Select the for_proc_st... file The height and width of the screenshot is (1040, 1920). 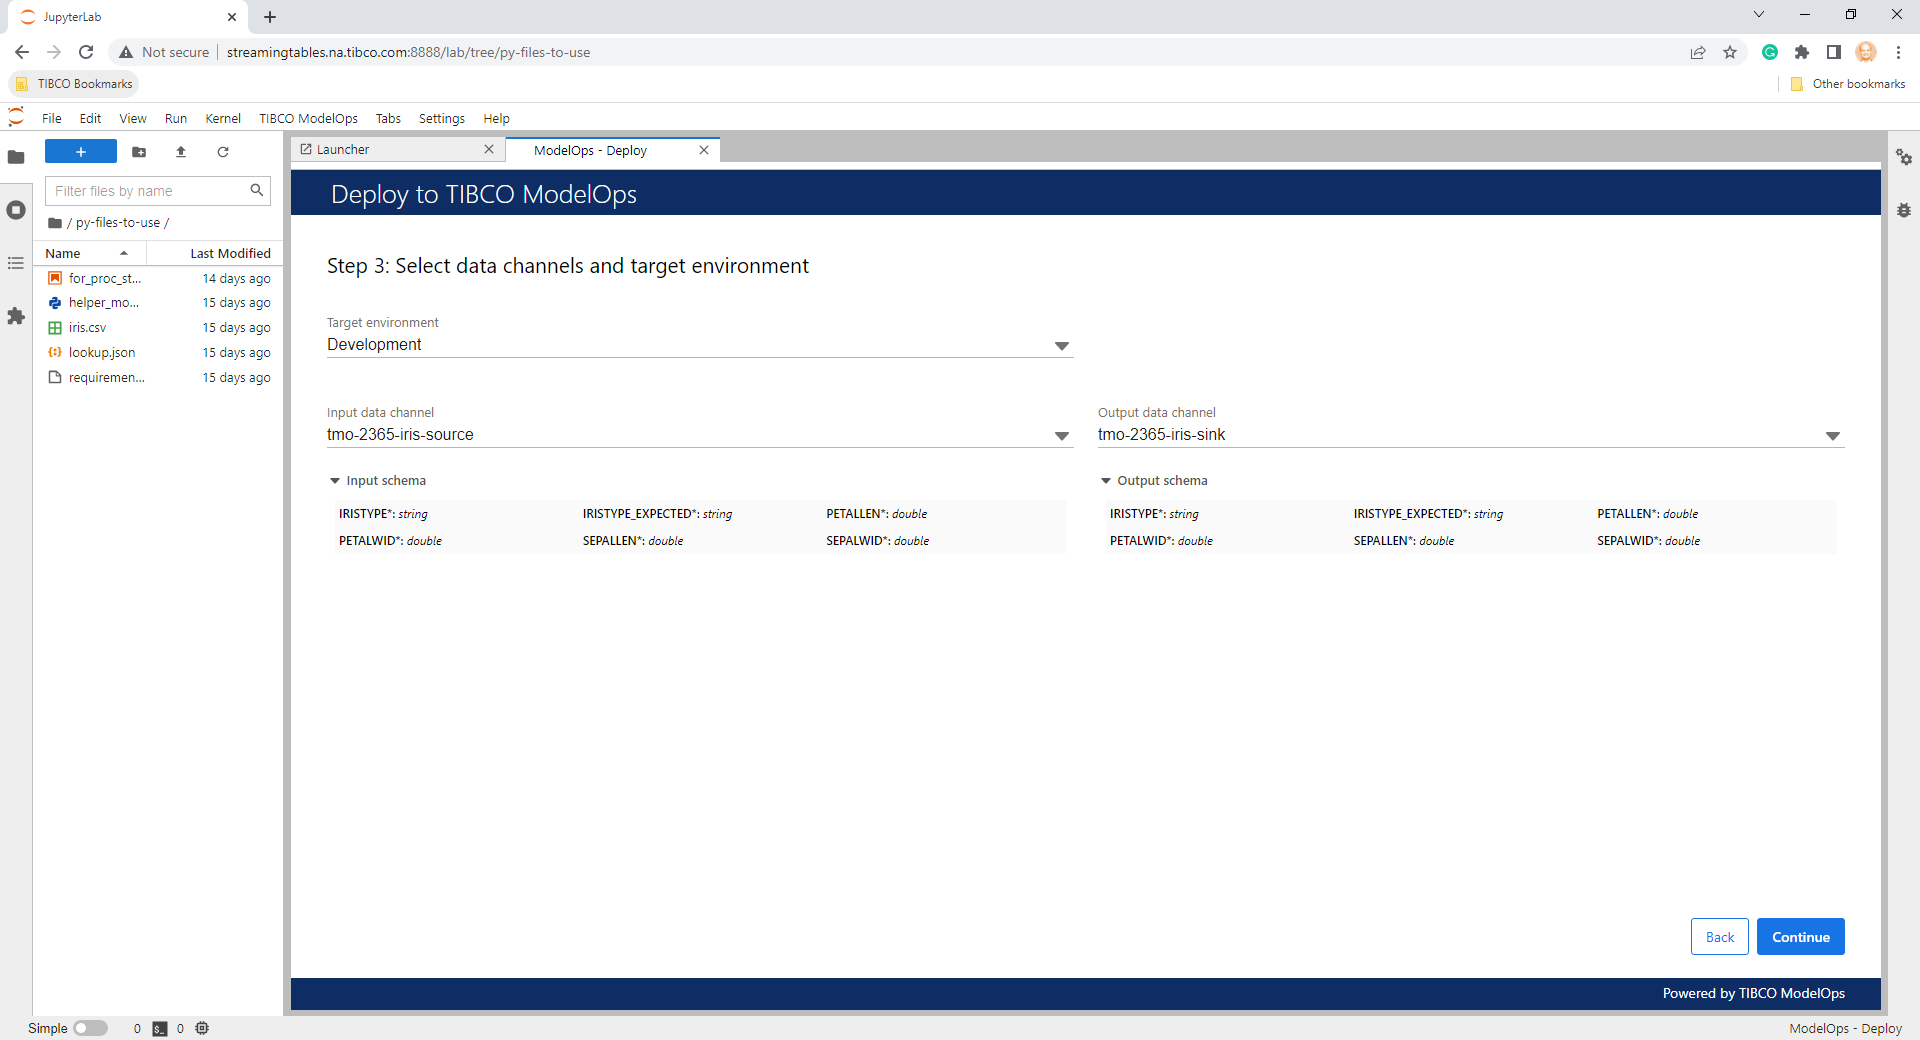[x=158, y=279]
